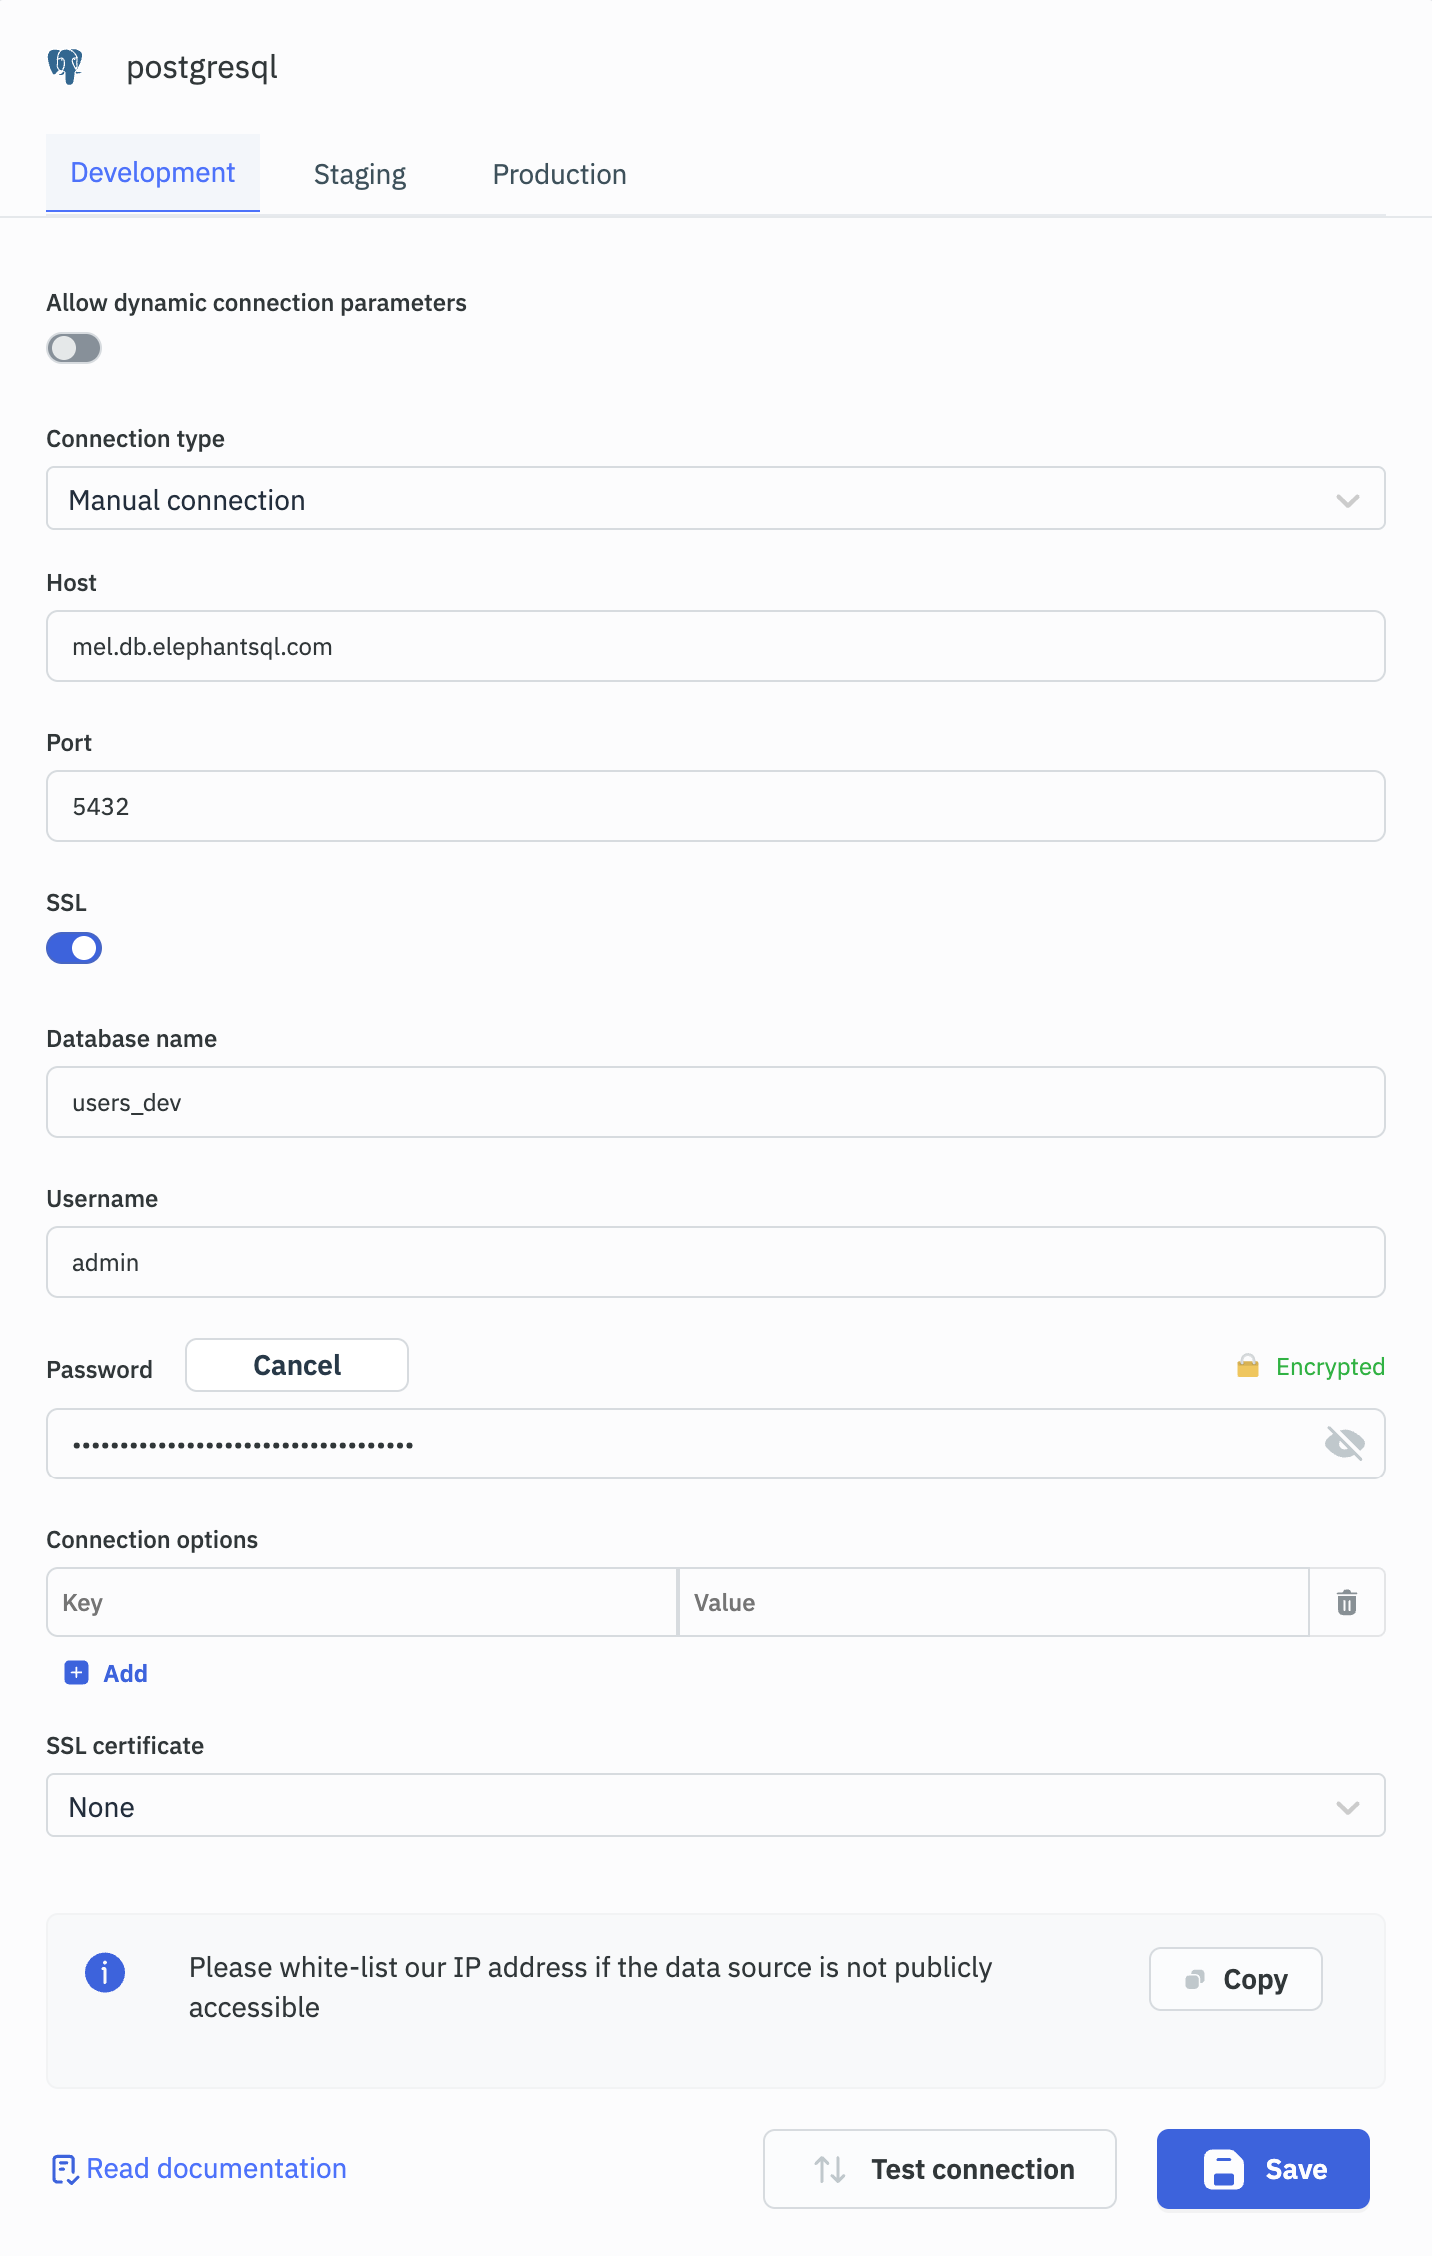
Task: Click the blue info circle icon
Action: [105, 1973]
